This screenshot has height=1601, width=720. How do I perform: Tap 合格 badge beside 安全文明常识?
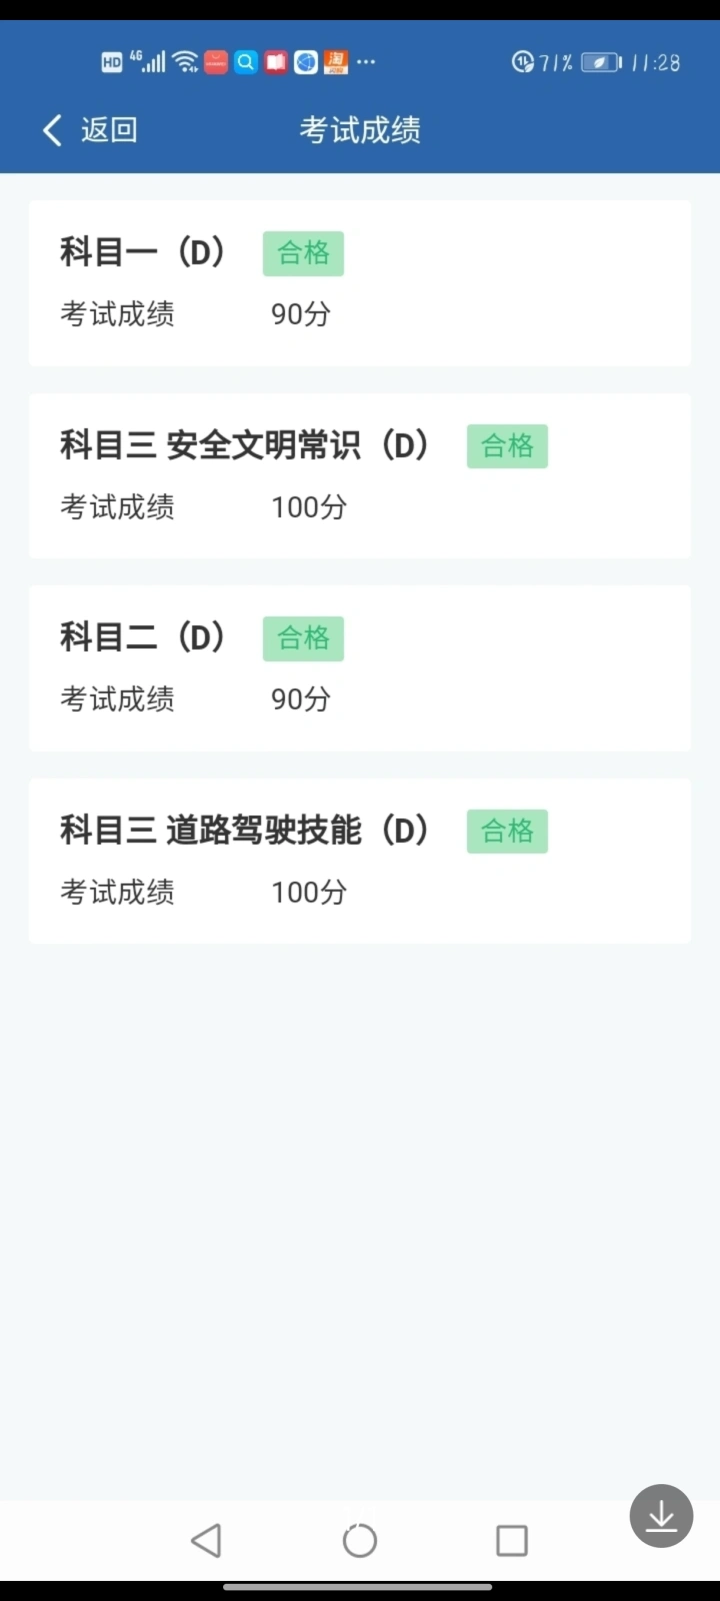[507, 446]
